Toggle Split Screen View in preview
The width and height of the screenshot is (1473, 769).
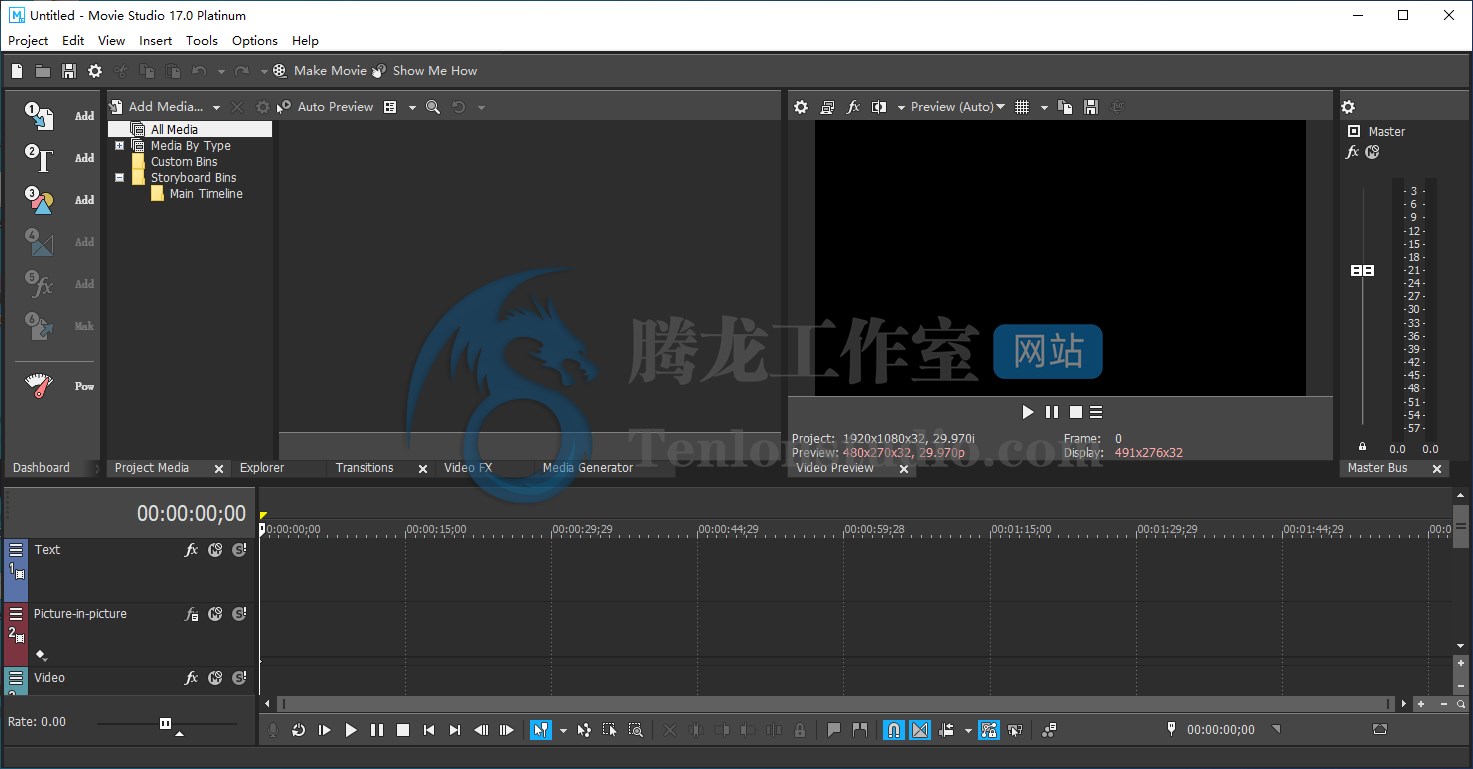879,107
